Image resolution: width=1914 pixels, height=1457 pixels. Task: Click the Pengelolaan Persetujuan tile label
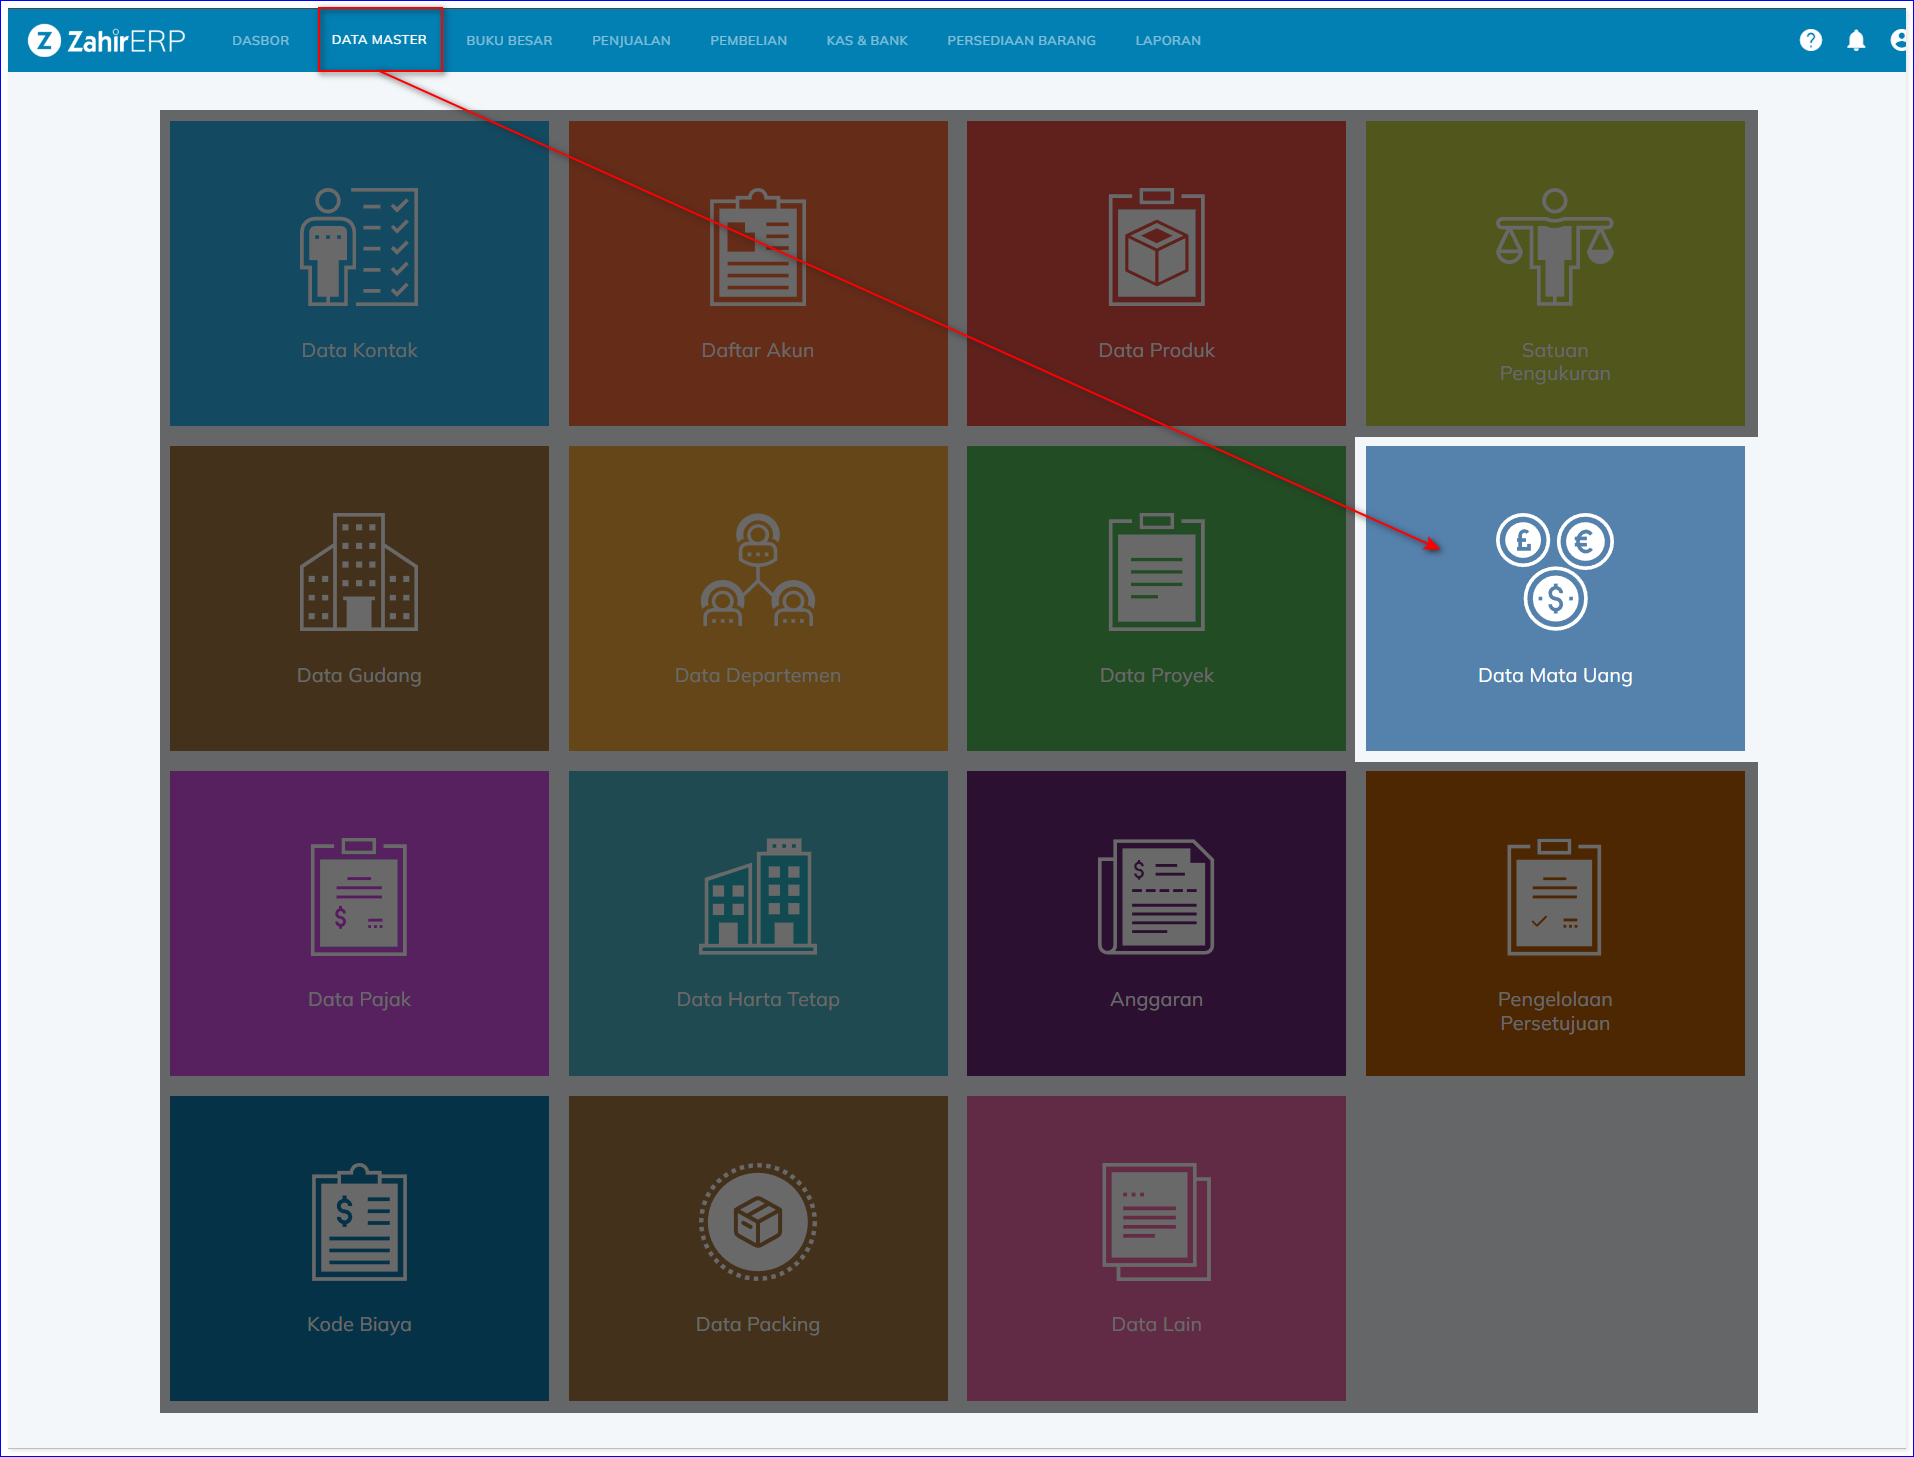[1554, 1011]
